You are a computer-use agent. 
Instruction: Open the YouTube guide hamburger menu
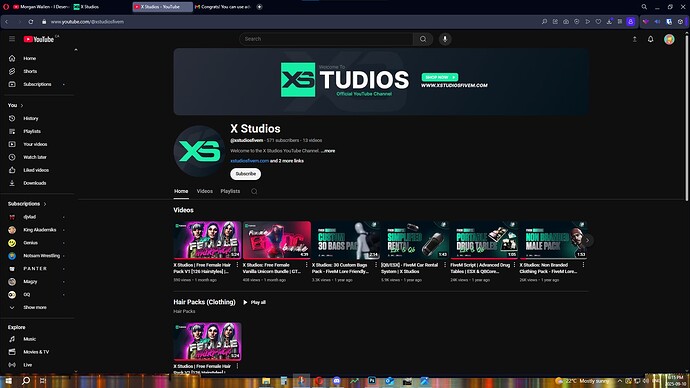click(x=12, y=39)
